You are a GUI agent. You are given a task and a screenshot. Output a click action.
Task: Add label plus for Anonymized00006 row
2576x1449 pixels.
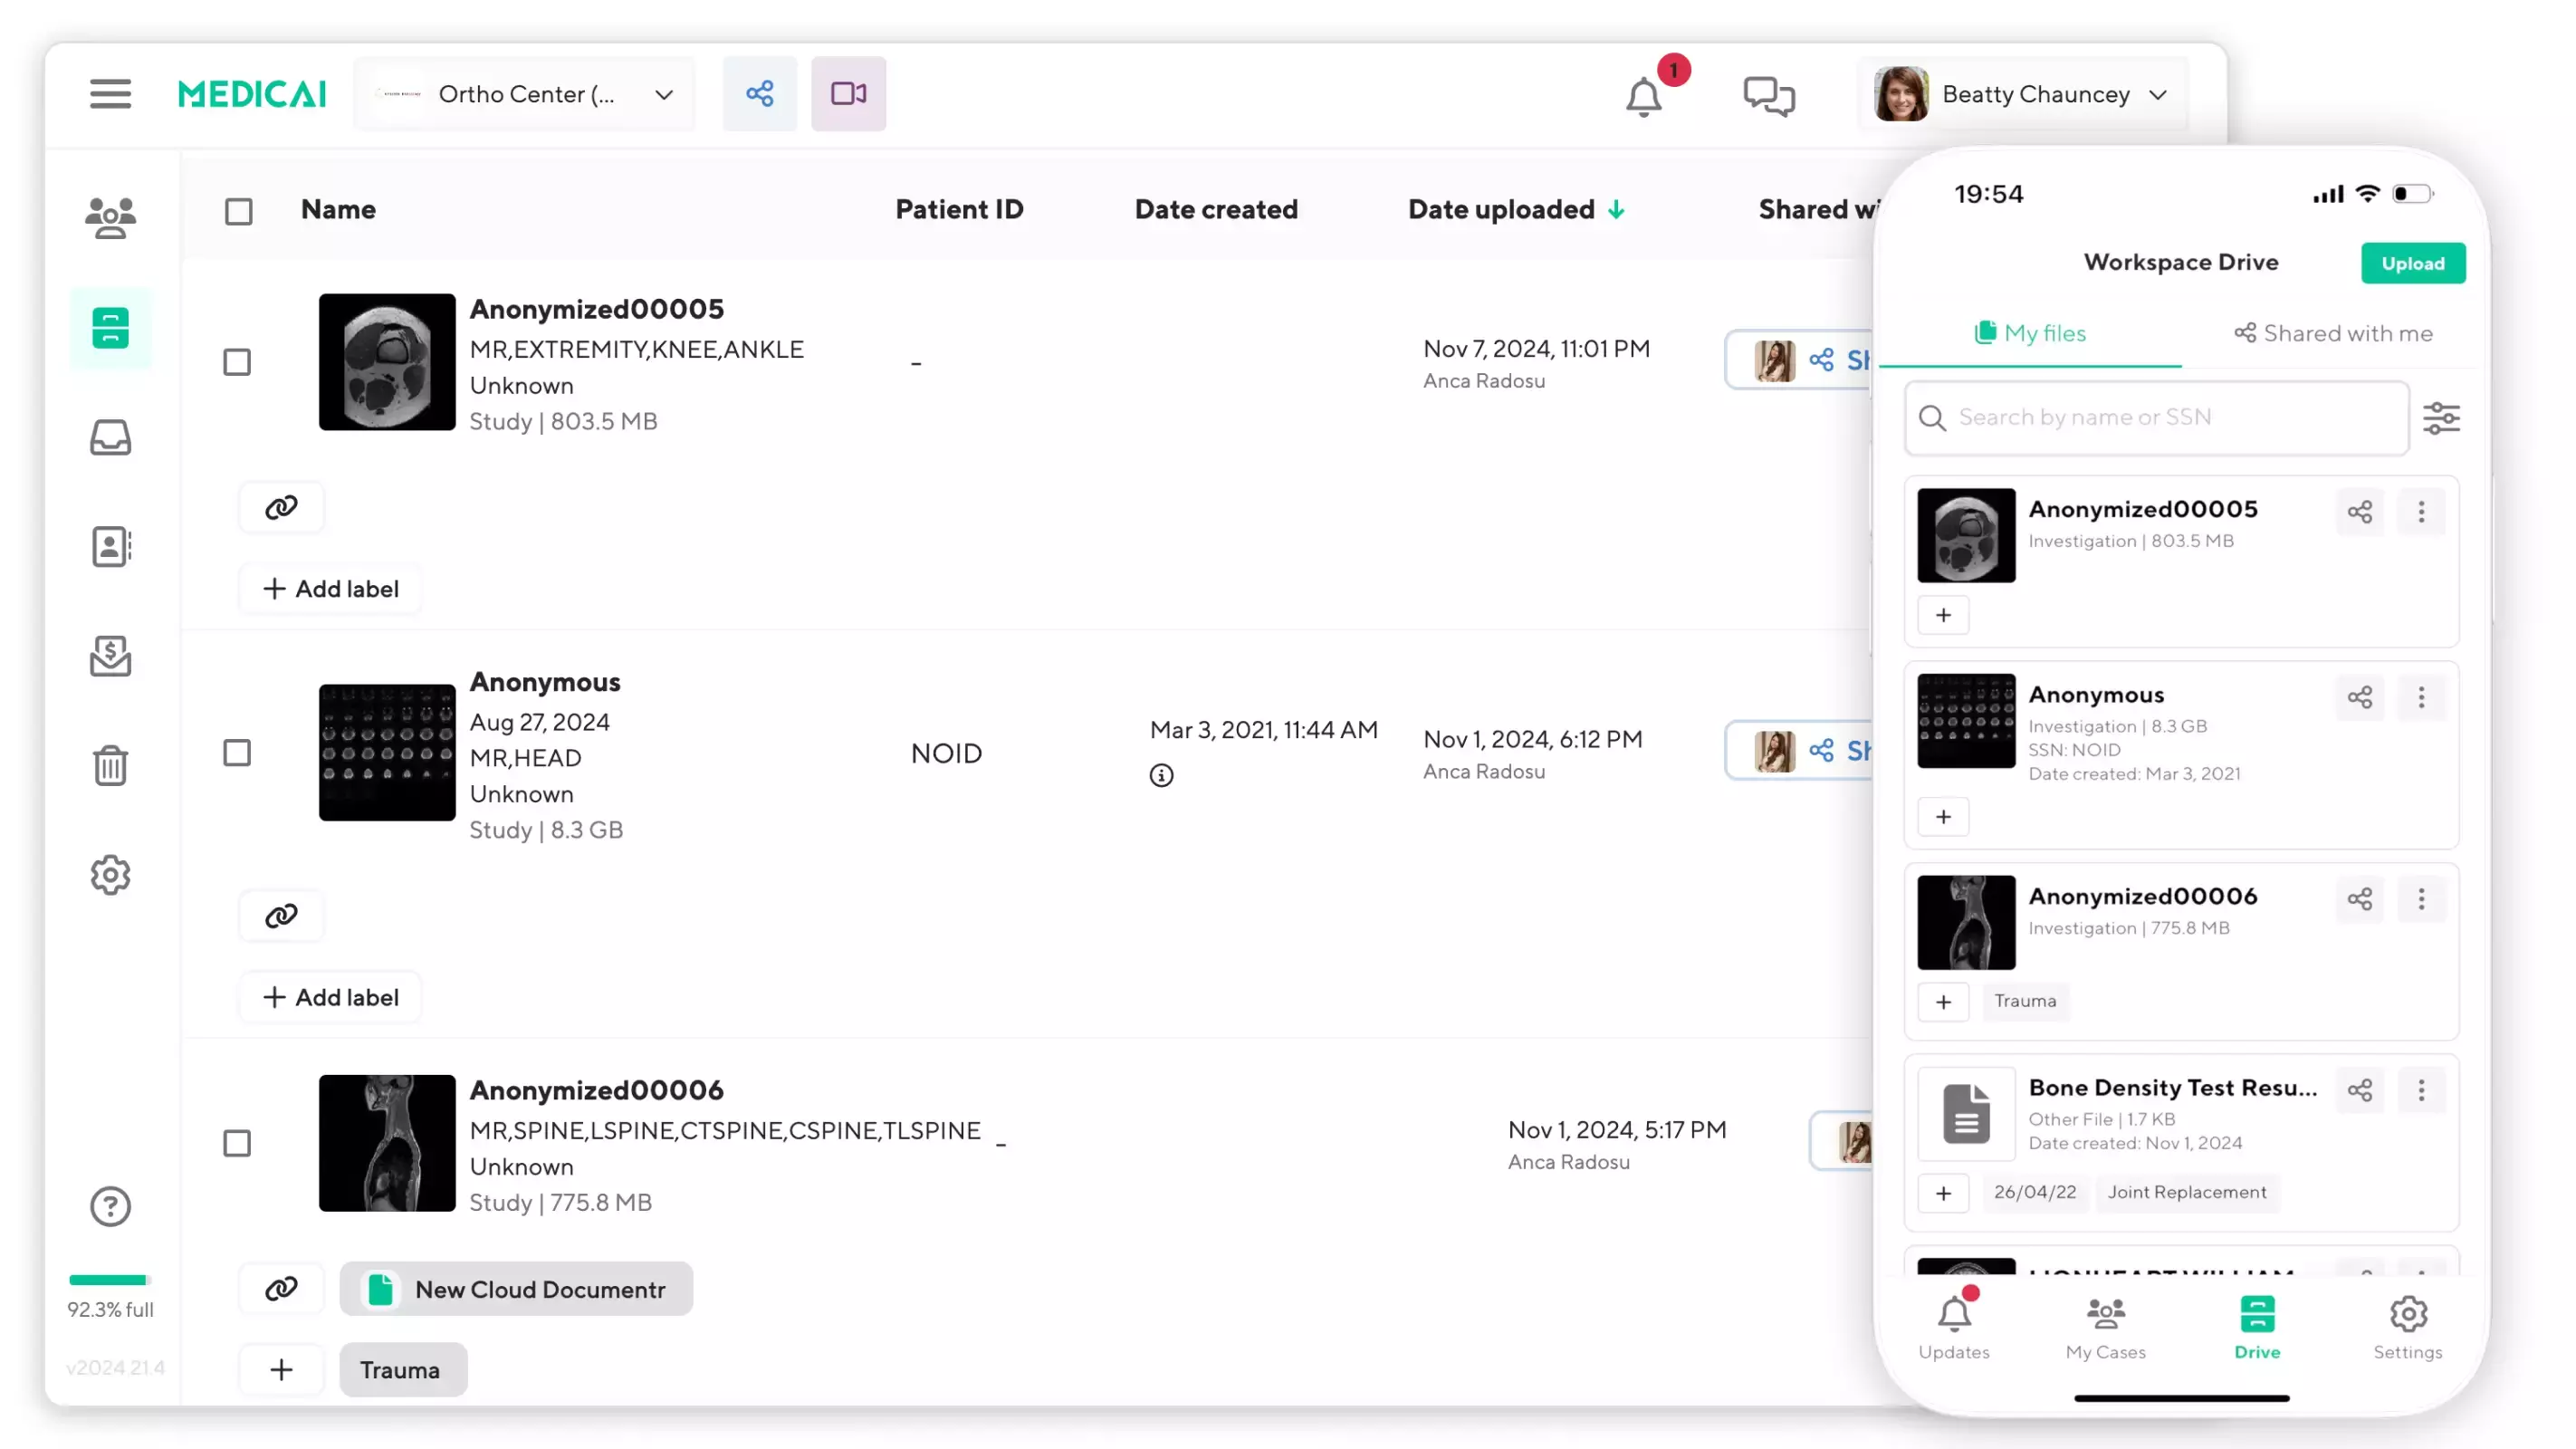click(281, 1370)
